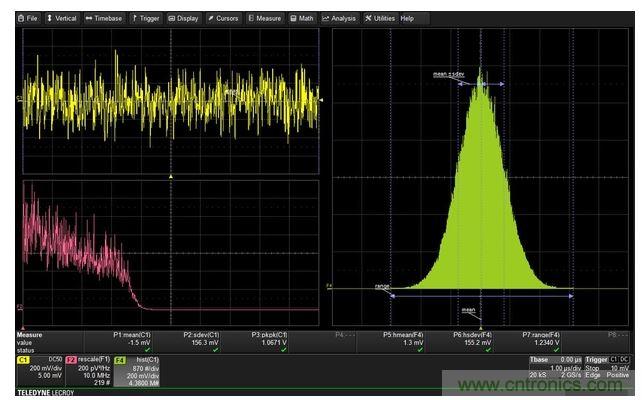The height and width of the screenshot is (400, 642).
Task: Click the Measure ruler icon
Action: click(251, 18)
